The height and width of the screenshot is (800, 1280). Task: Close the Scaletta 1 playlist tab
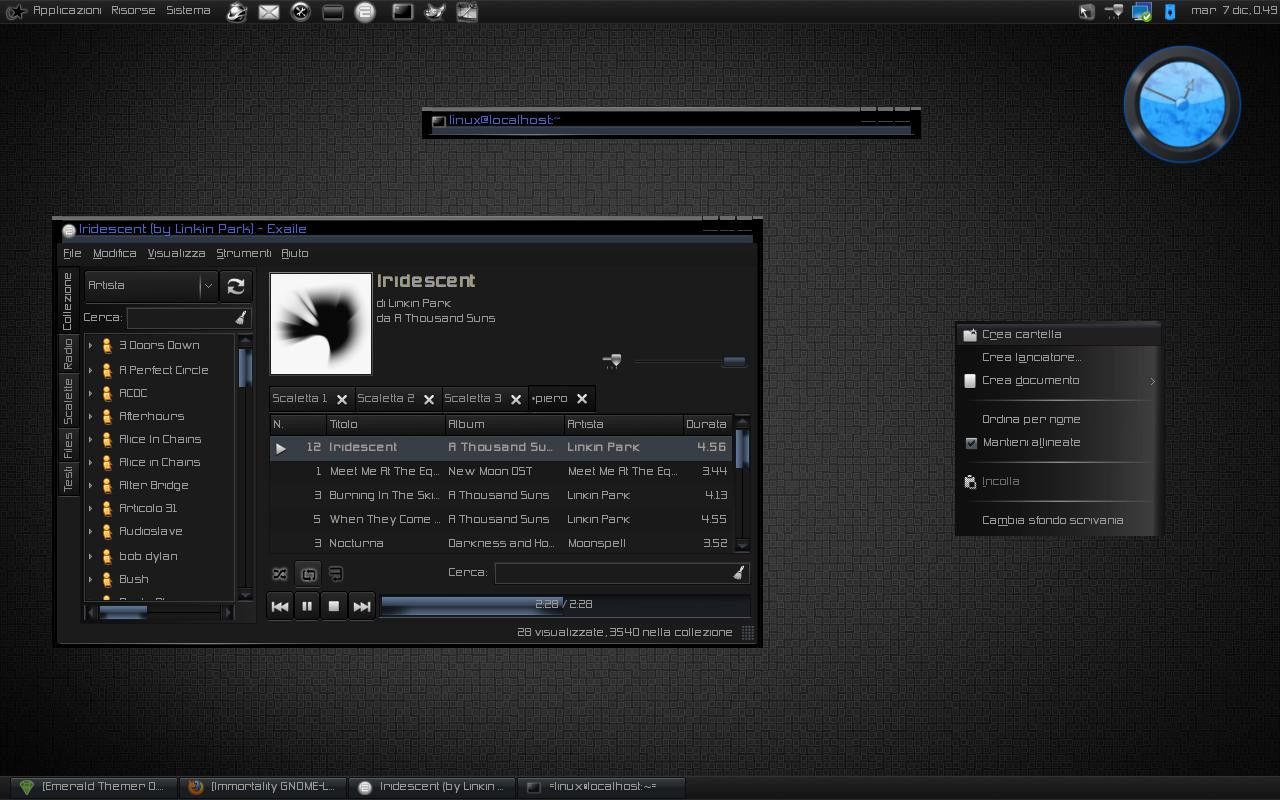[342, 399]
